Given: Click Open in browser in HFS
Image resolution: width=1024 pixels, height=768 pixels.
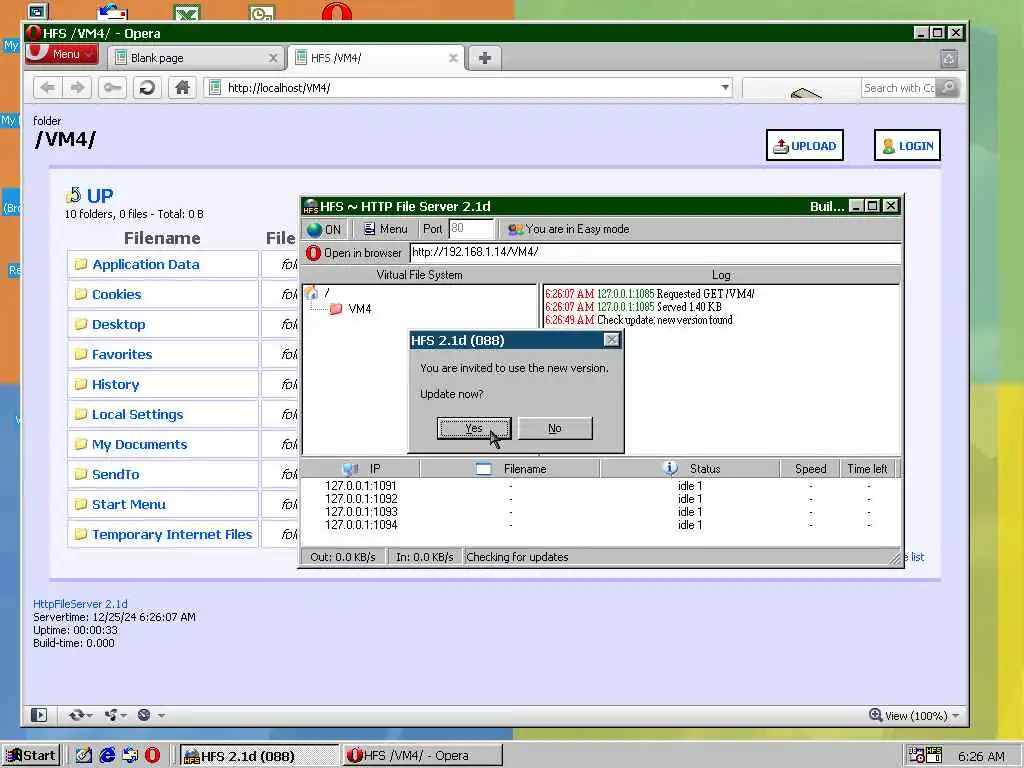Looking at the screenshot, I should 354,253.
